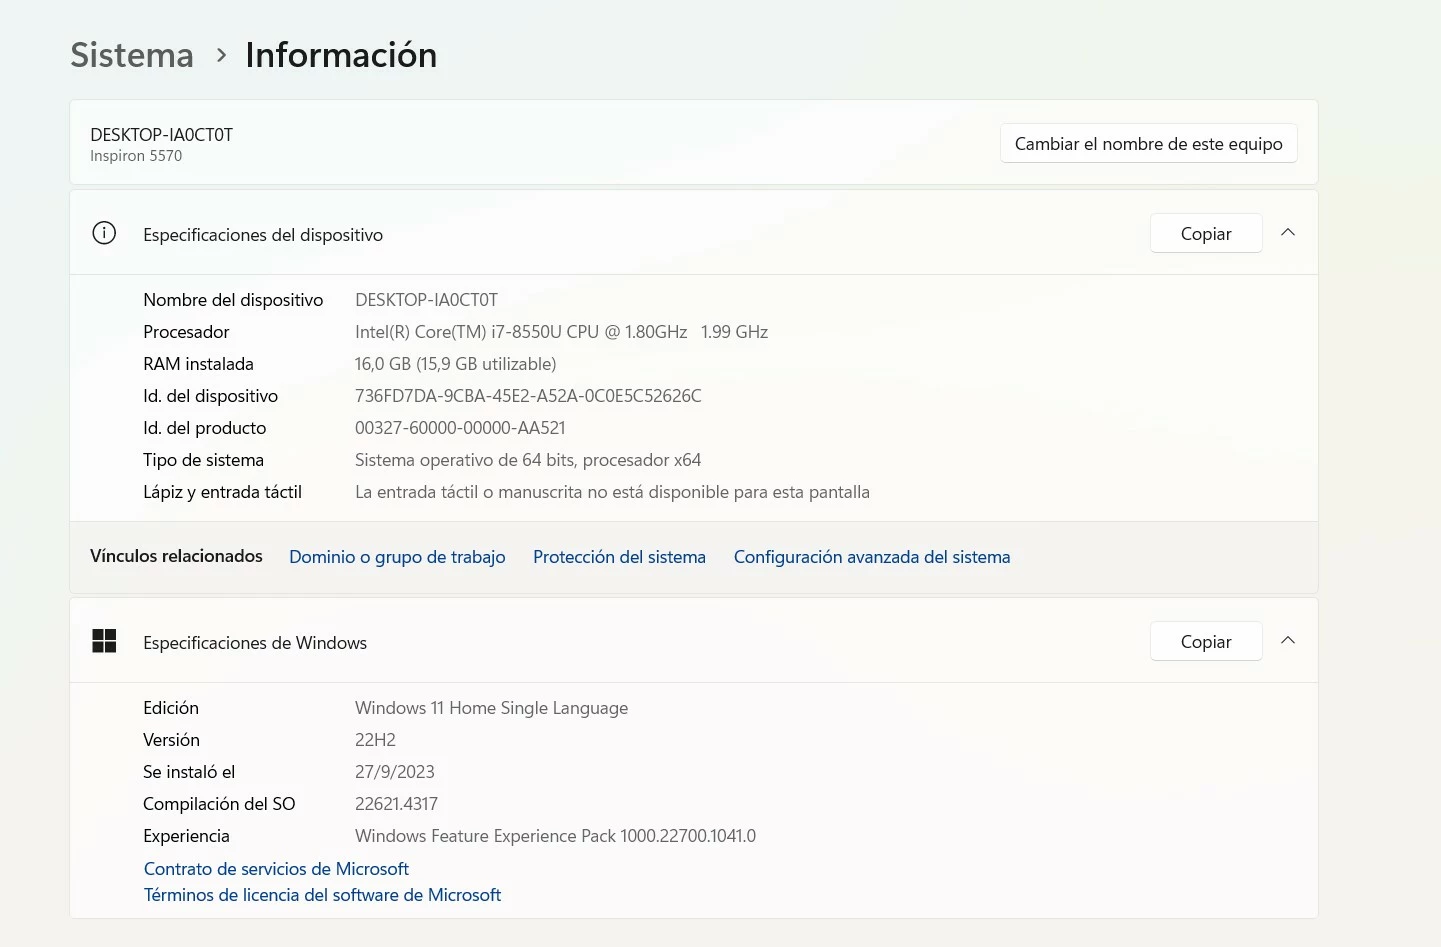Viewport: 1441px width, 947px height.
Task: Click the Procesador label
Action: (186, 332)
